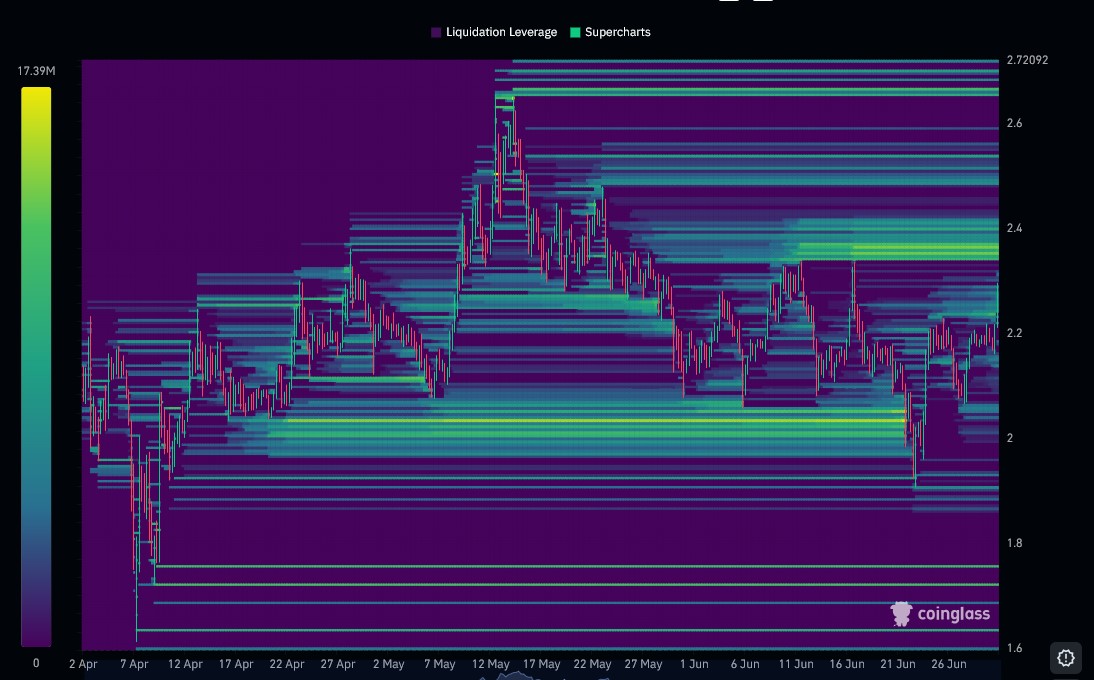Screen dimensions: 1094x680
Task: Click the 17.39M maximum scale value
Action: (x=36, y=71)
